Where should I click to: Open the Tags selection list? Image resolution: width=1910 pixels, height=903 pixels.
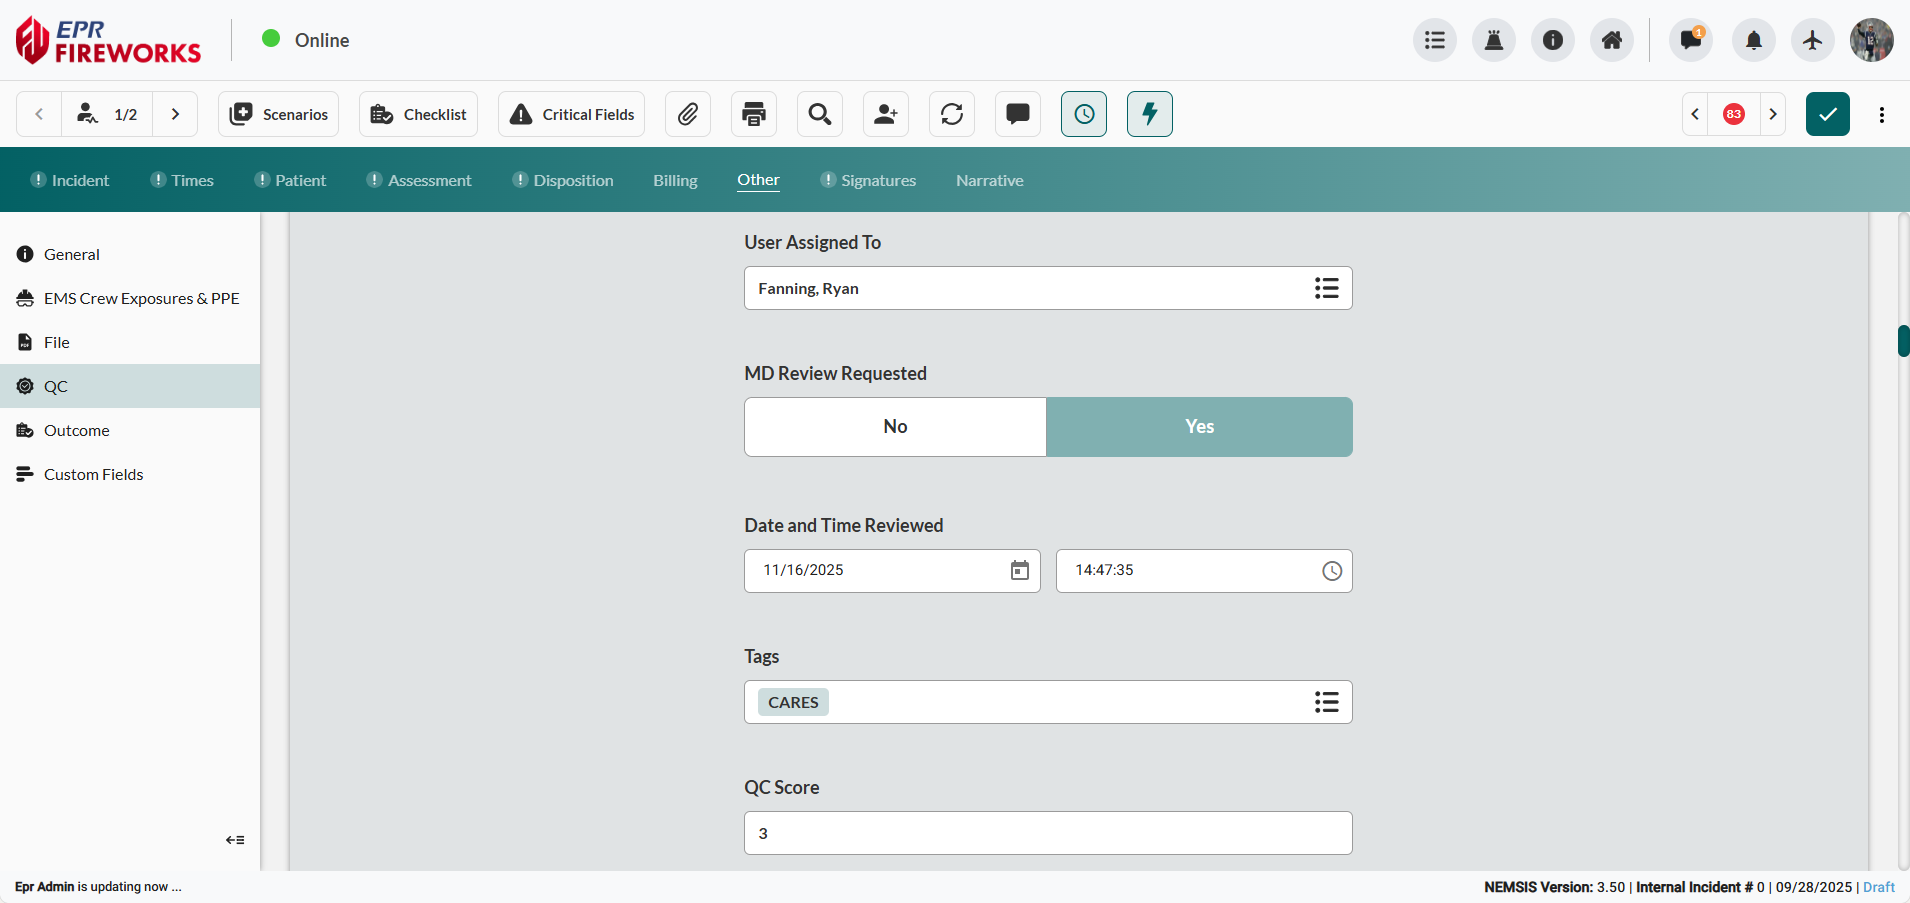coord(1326,702)
